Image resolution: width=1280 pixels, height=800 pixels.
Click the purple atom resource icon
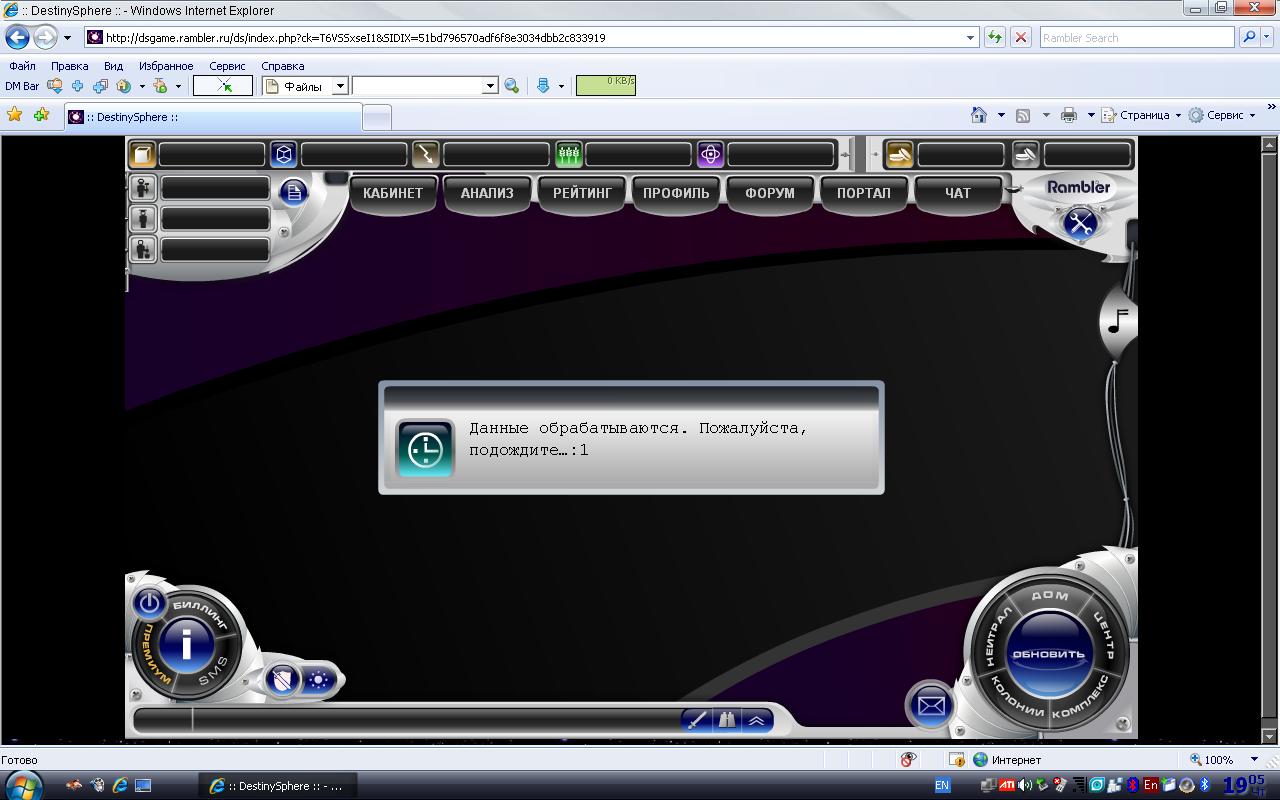click(710, 155)
